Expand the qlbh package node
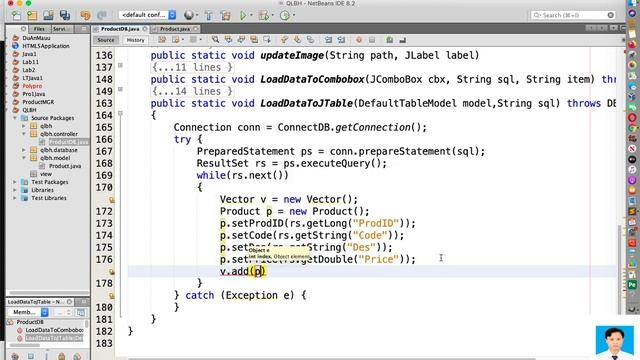This screenshot has width=640, height=360. pyautogui.click(x=24, y=126)
